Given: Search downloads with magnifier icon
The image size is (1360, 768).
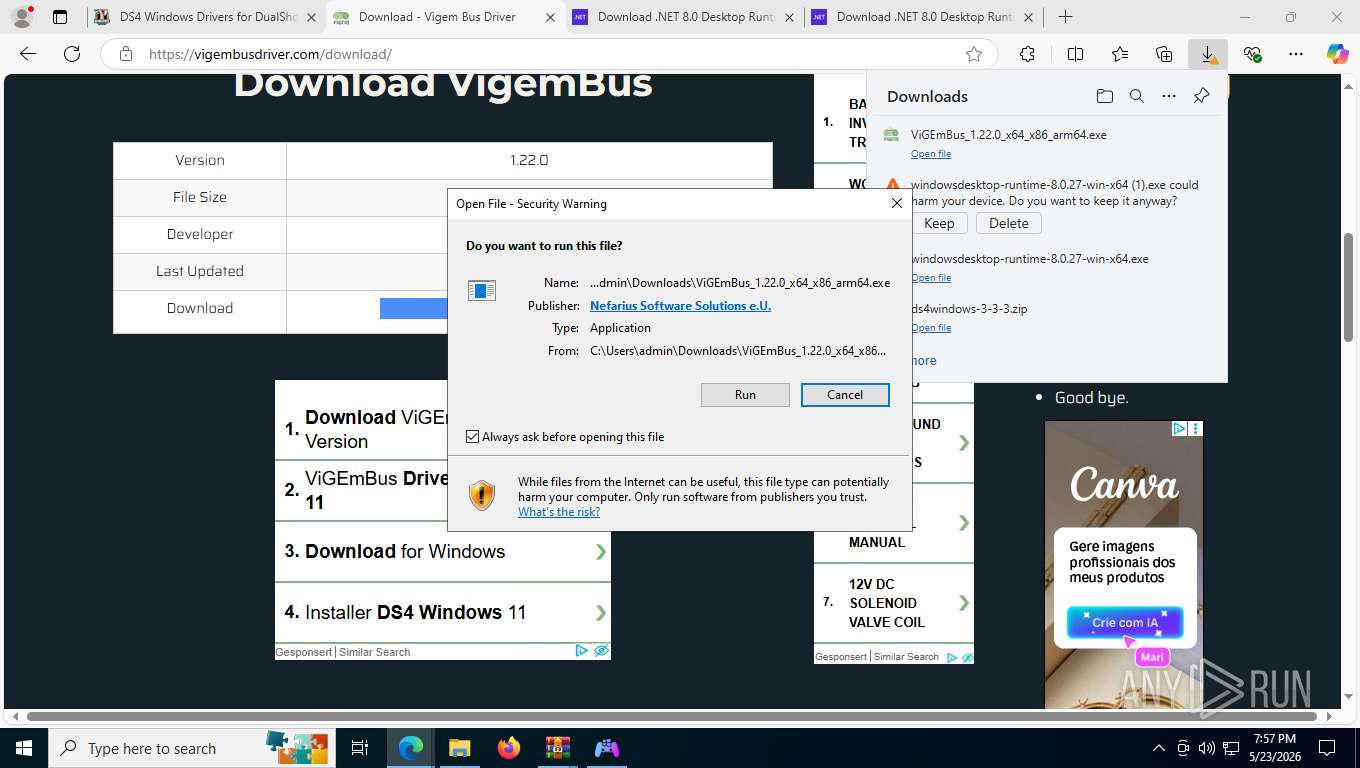Looking at the screenshot, I should [1136, 96].
